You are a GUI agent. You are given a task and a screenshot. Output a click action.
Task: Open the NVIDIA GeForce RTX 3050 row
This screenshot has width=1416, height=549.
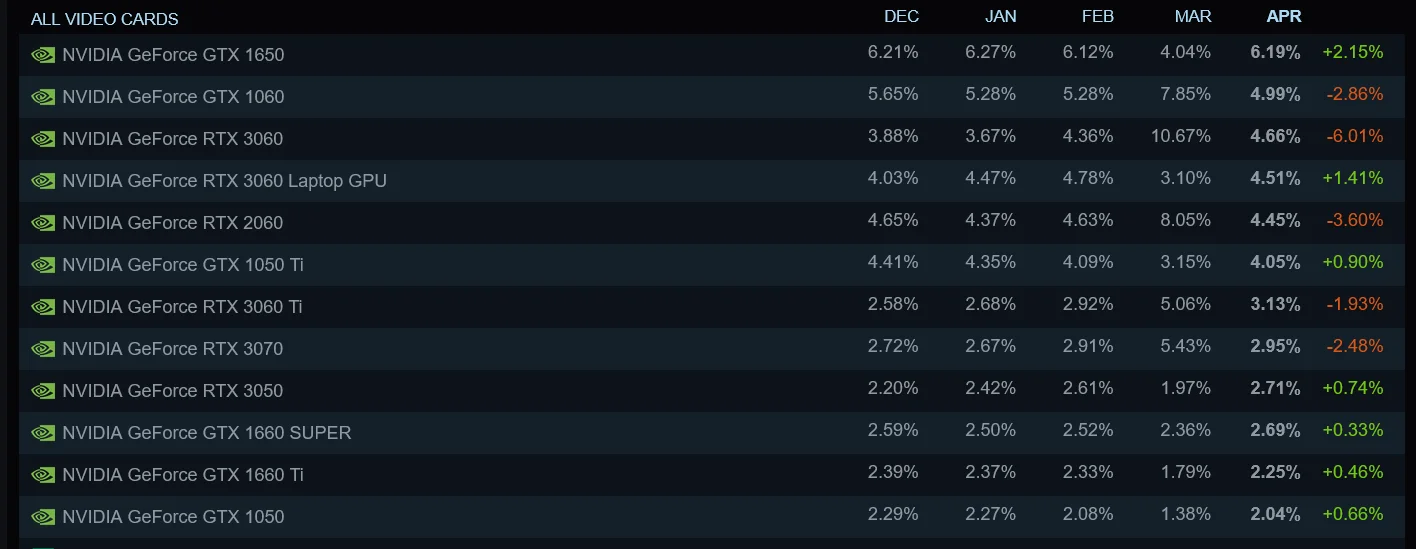pos(711,391)
